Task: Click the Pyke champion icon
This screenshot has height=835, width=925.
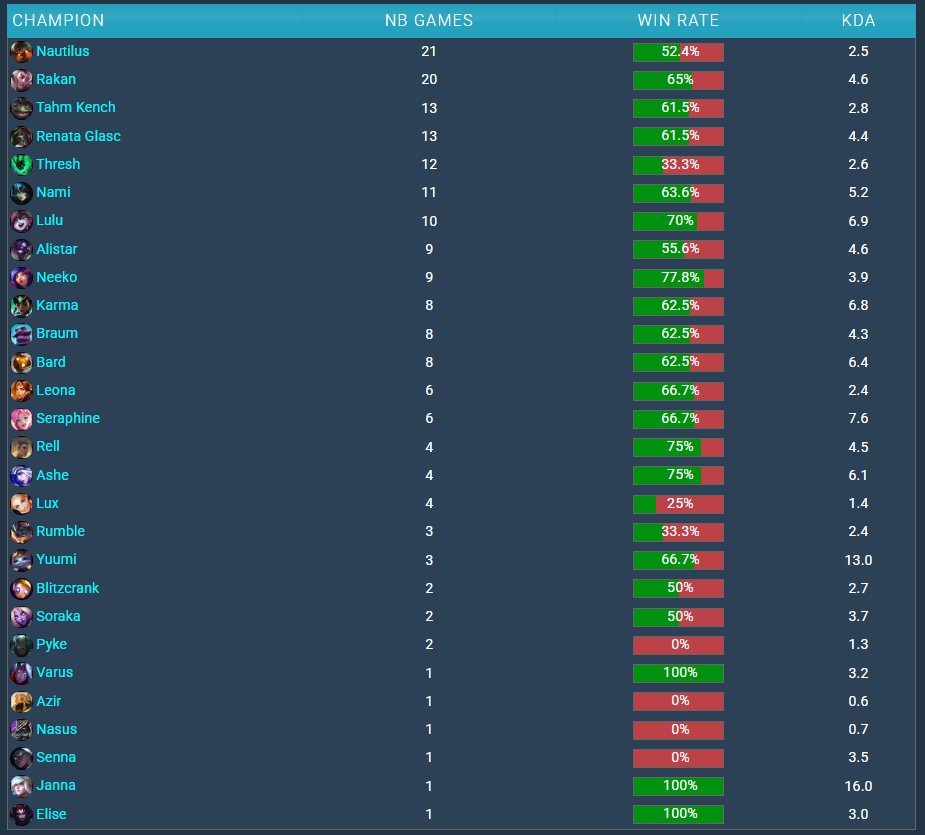Action: [x=21, y=645]
